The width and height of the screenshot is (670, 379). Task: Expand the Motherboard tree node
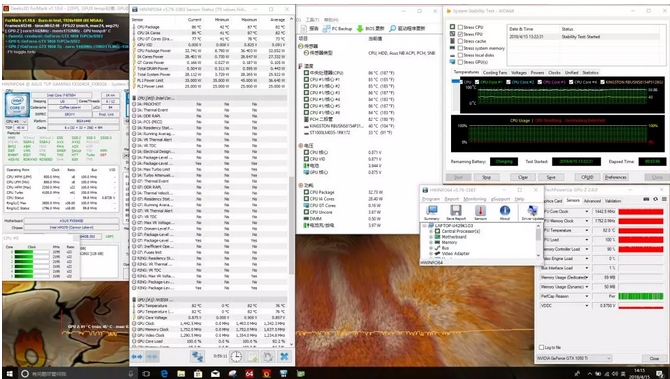coord(431,237)
